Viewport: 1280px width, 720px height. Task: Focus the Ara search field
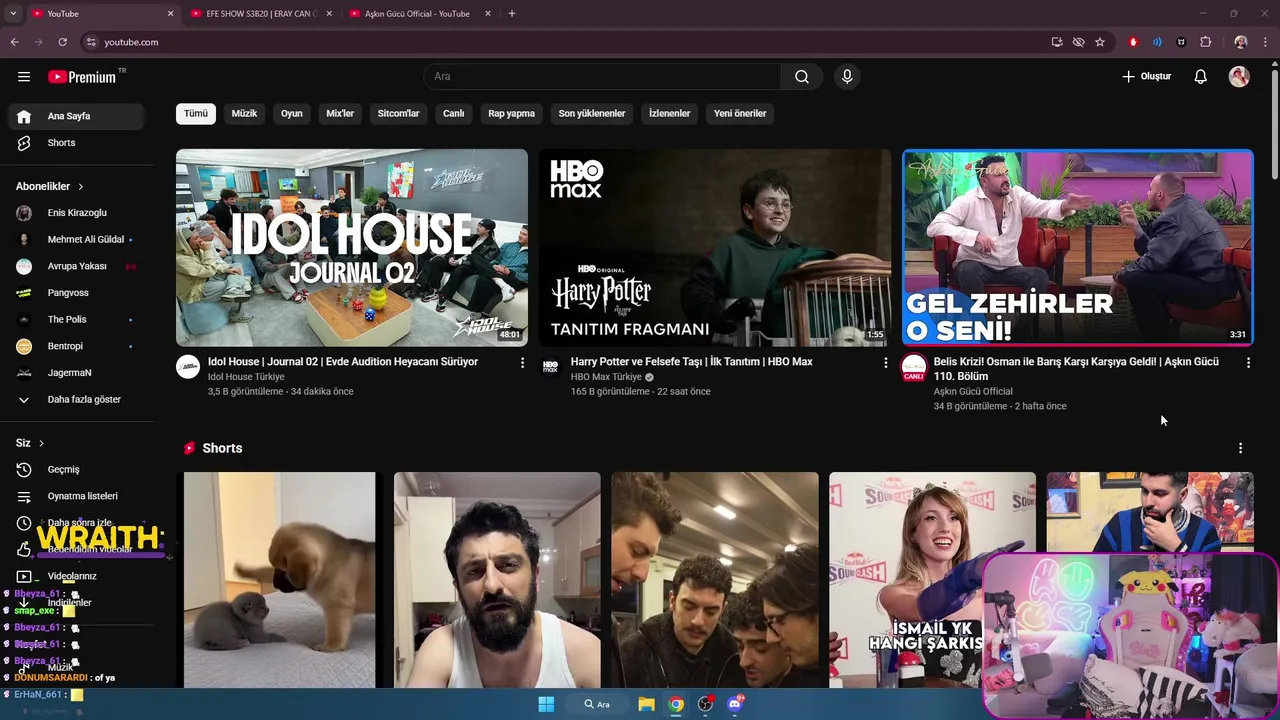tap(603, 77)
